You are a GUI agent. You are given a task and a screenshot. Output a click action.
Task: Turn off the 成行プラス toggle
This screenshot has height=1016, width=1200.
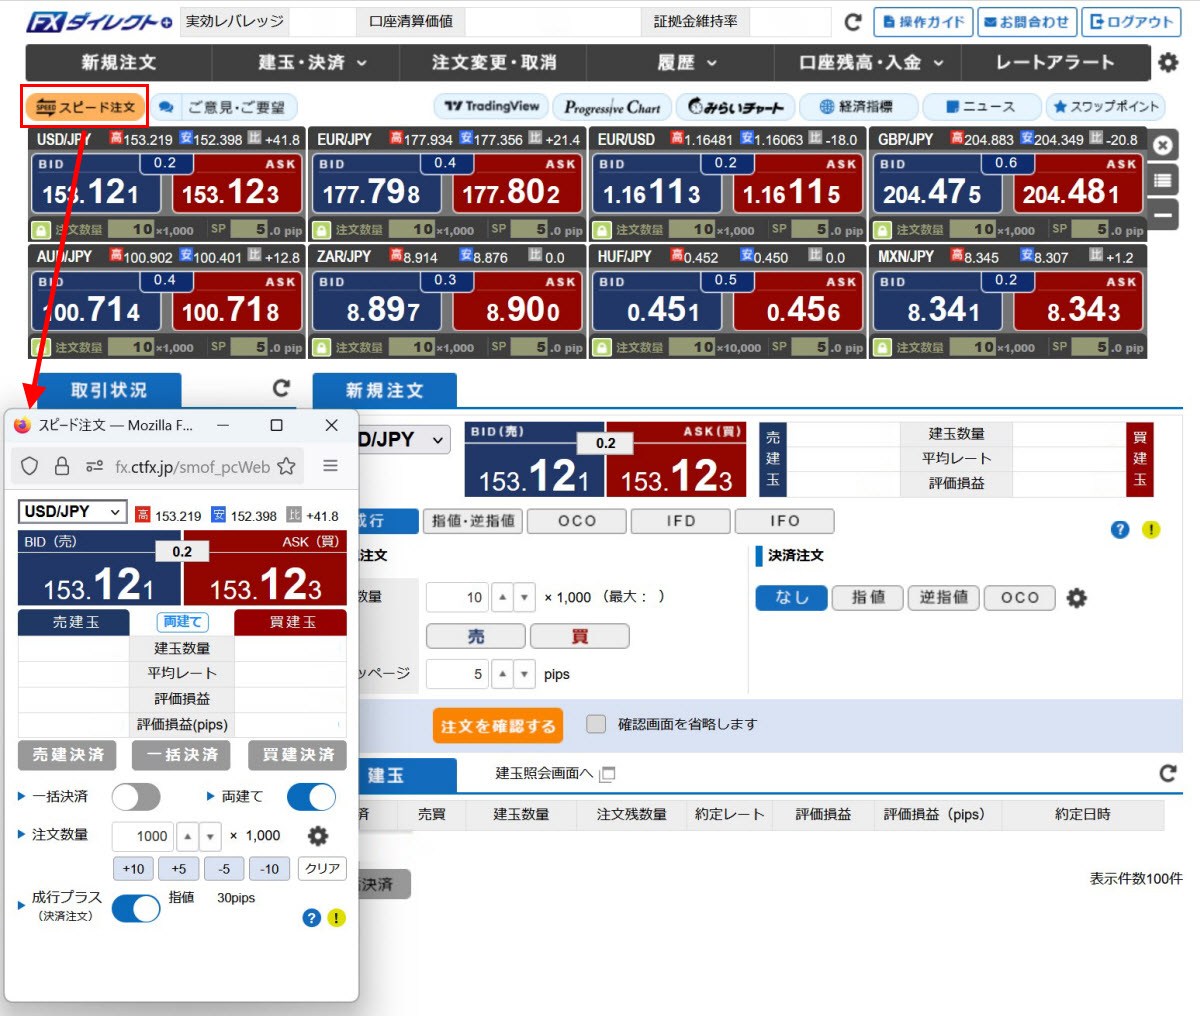tap(136, 908)
